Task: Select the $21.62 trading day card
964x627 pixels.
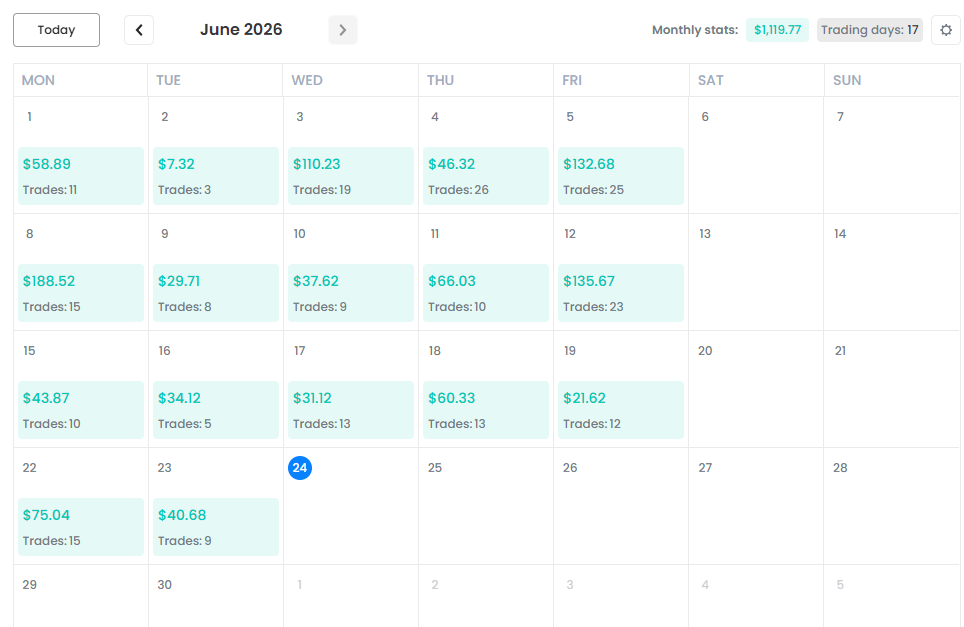Action: 621,410
